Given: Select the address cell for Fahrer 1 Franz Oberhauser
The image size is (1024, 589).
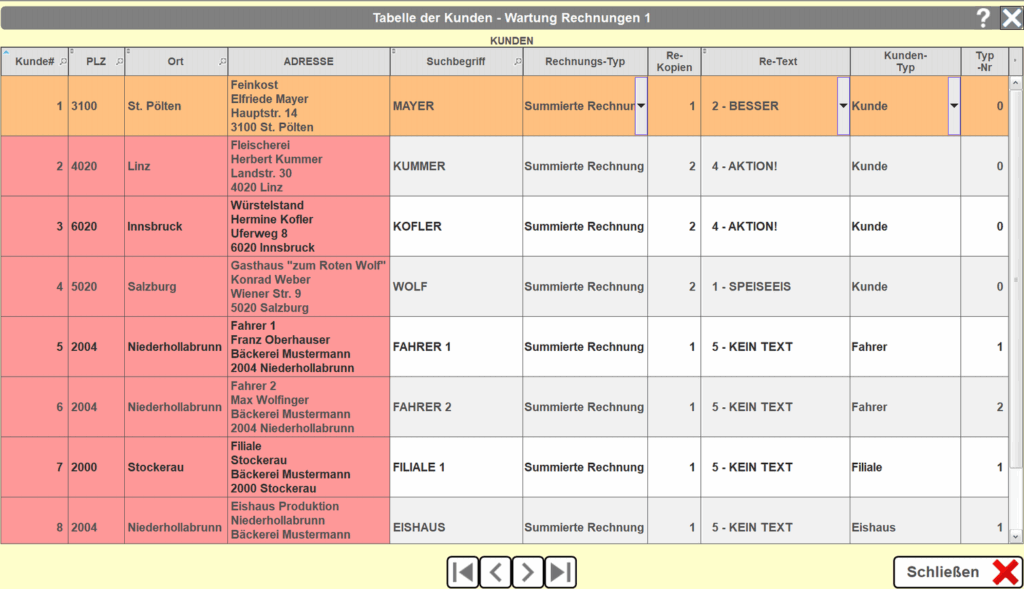Looking at the screenshot, I should coord(309,347).
